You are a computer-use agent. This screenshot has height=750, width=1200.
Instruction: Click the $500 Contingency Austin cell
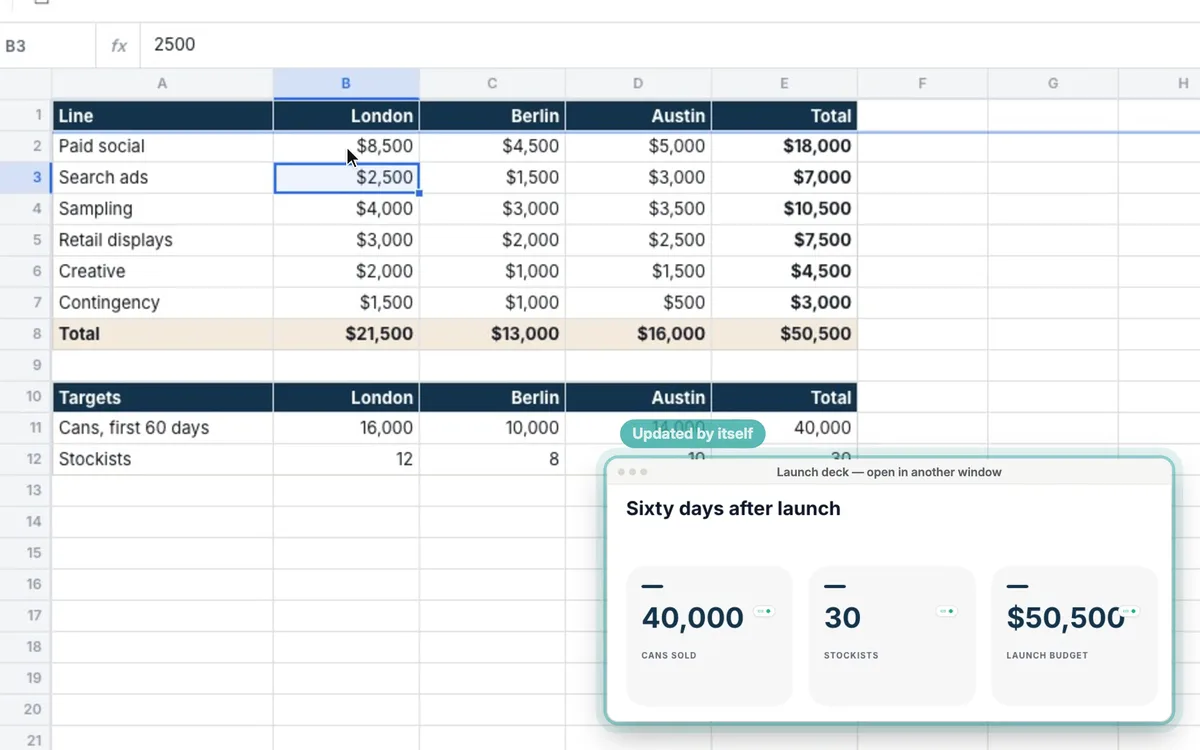click(x=638, y=302)
